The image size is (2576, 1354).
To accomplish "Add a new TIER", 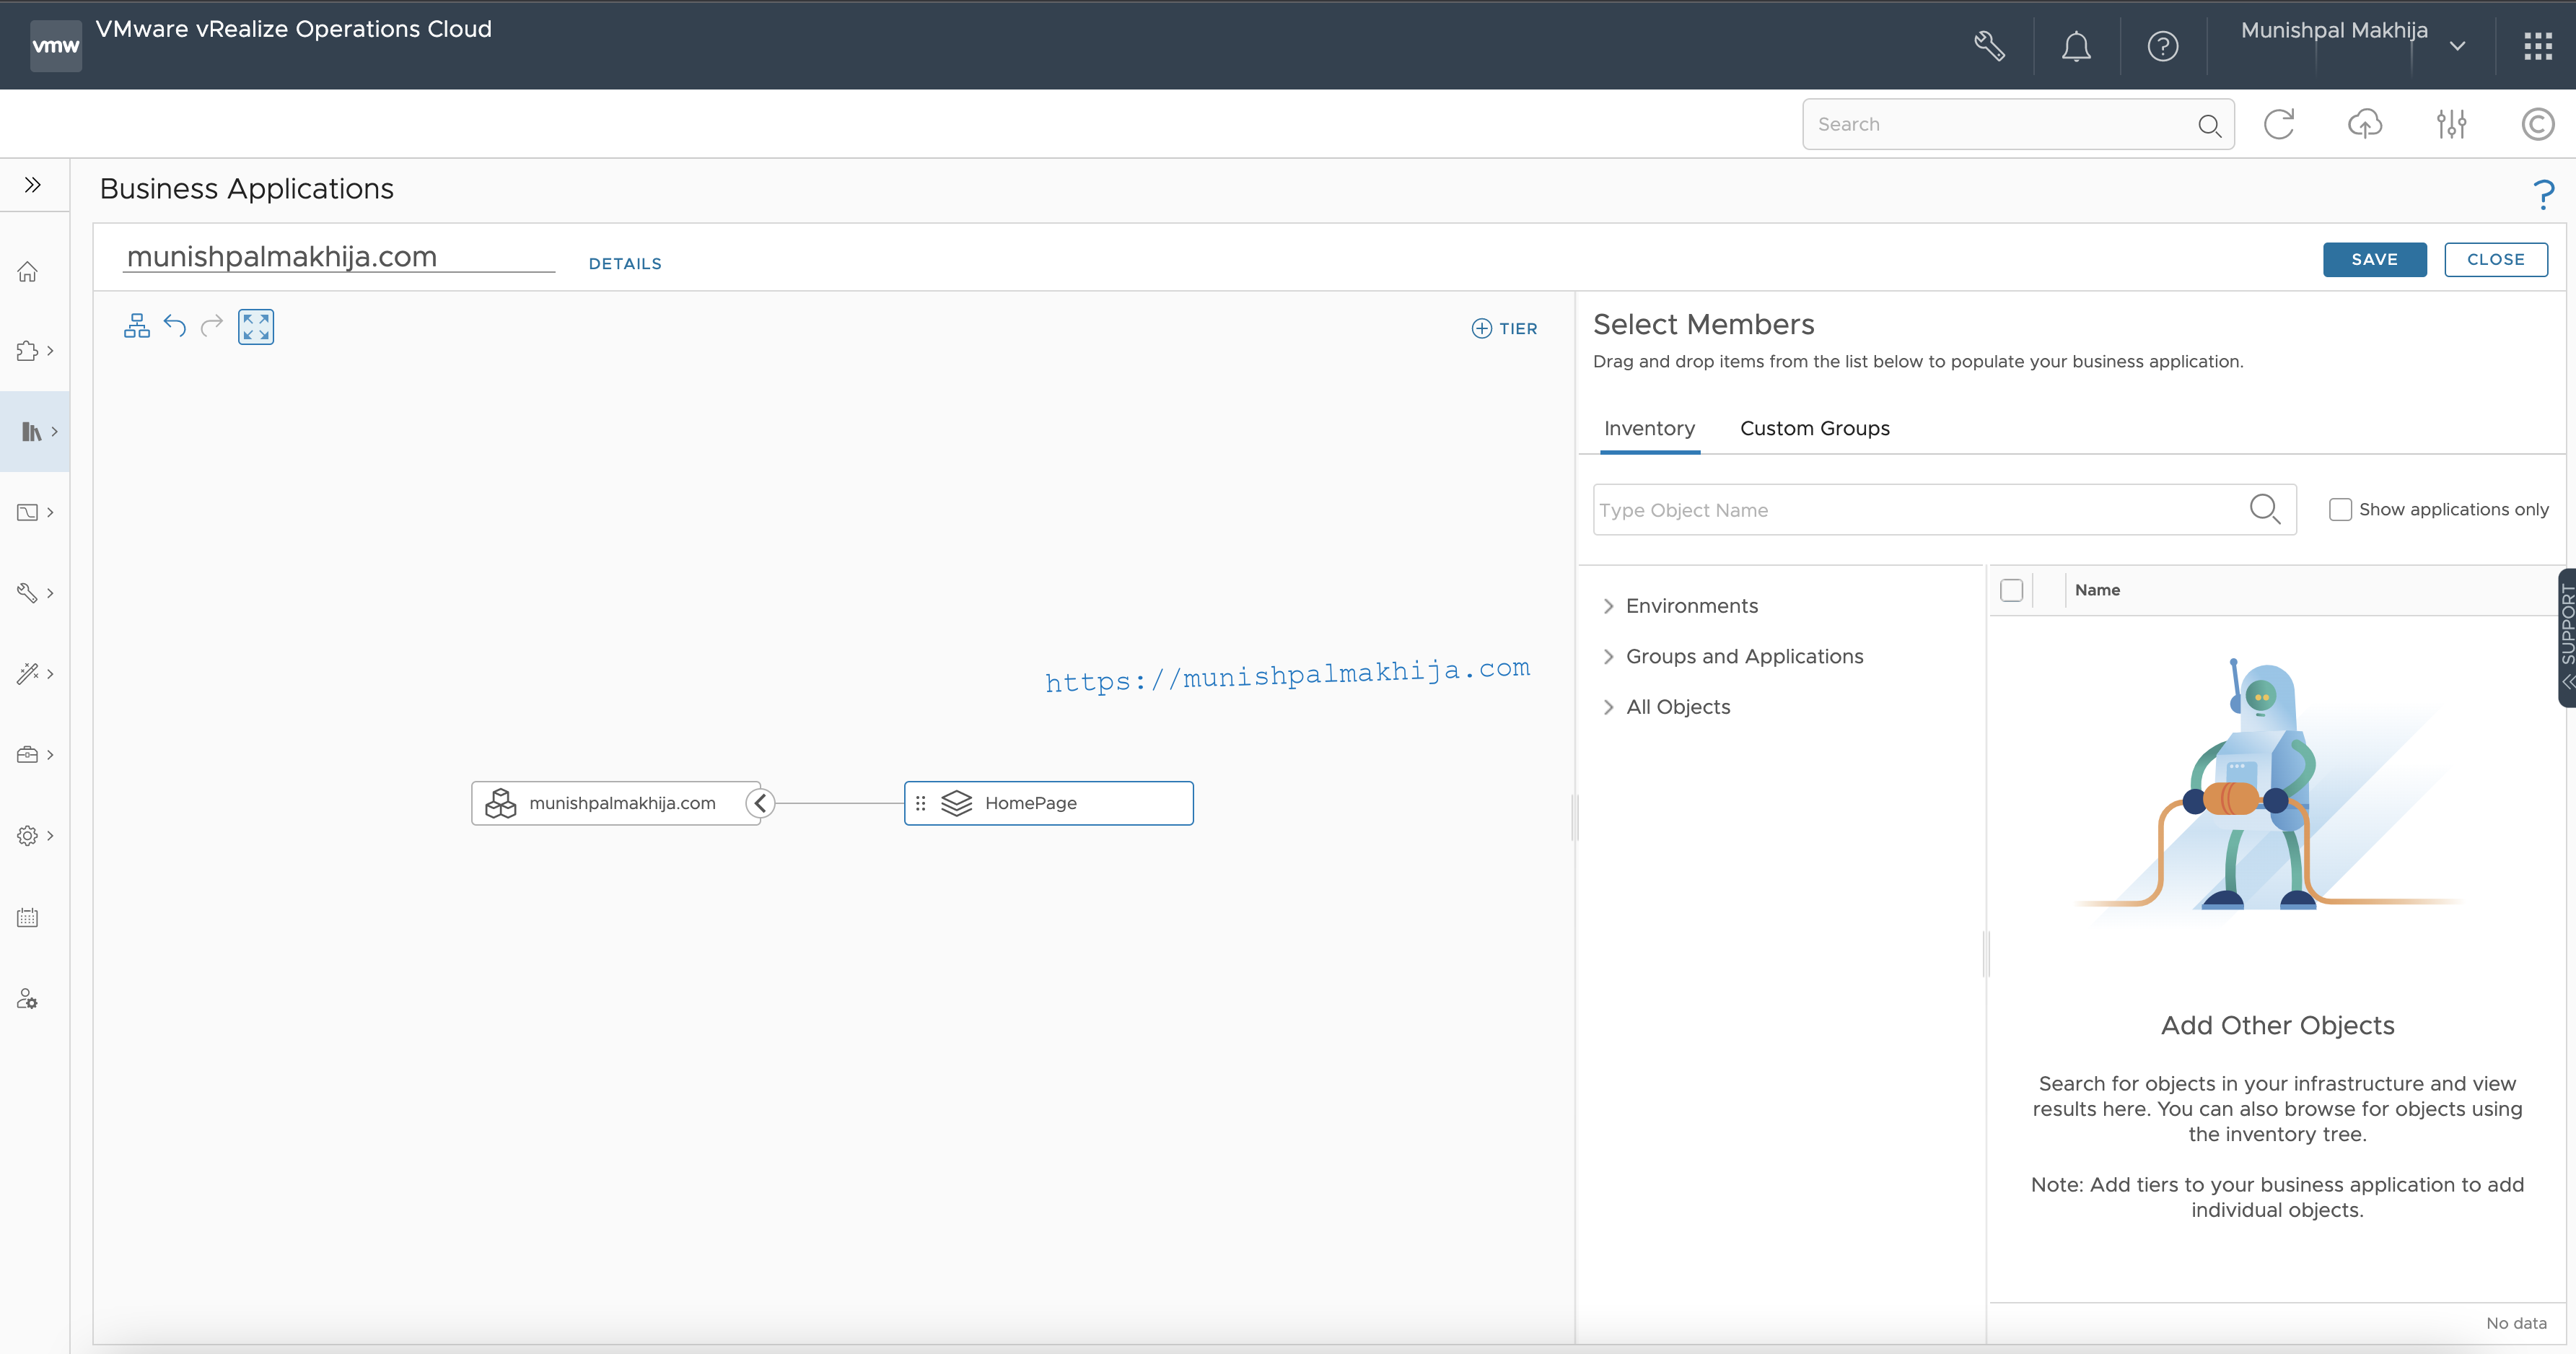I will click(1504, 328).
